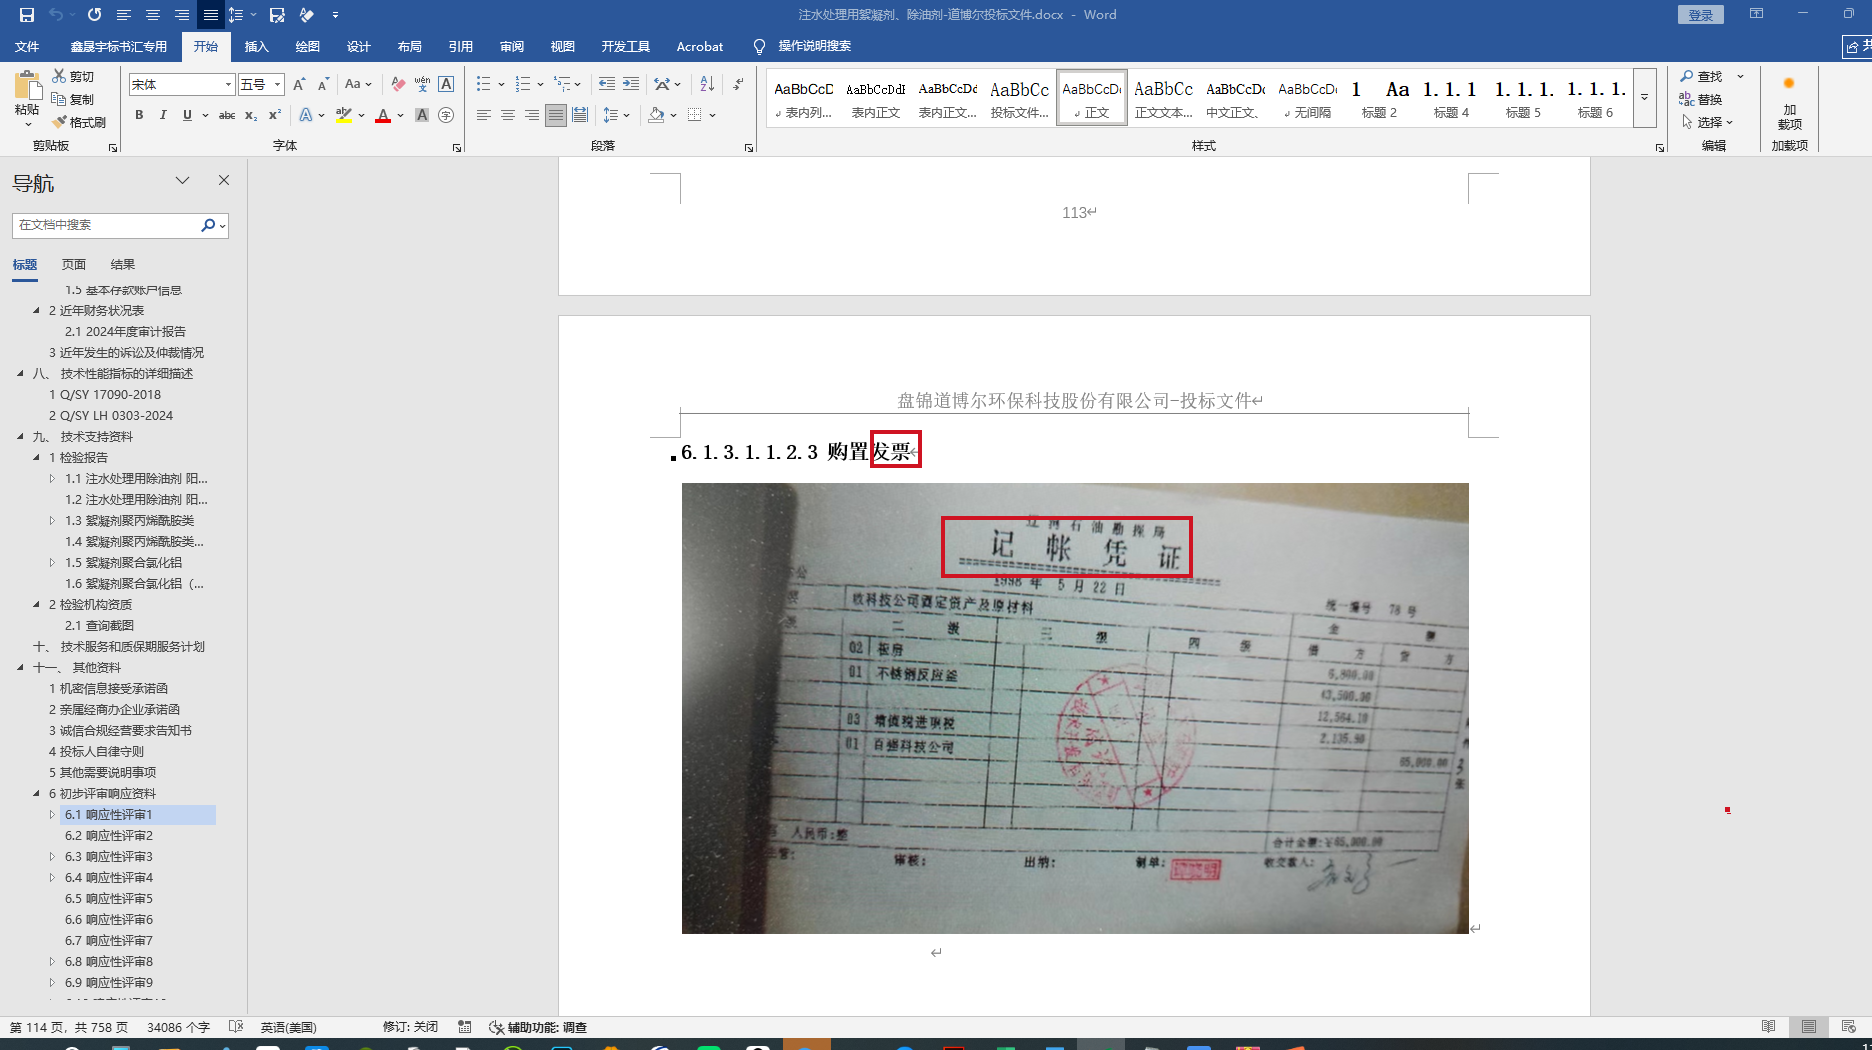
Task: Decrease the paragraph indent
Action: pos(606,84)
